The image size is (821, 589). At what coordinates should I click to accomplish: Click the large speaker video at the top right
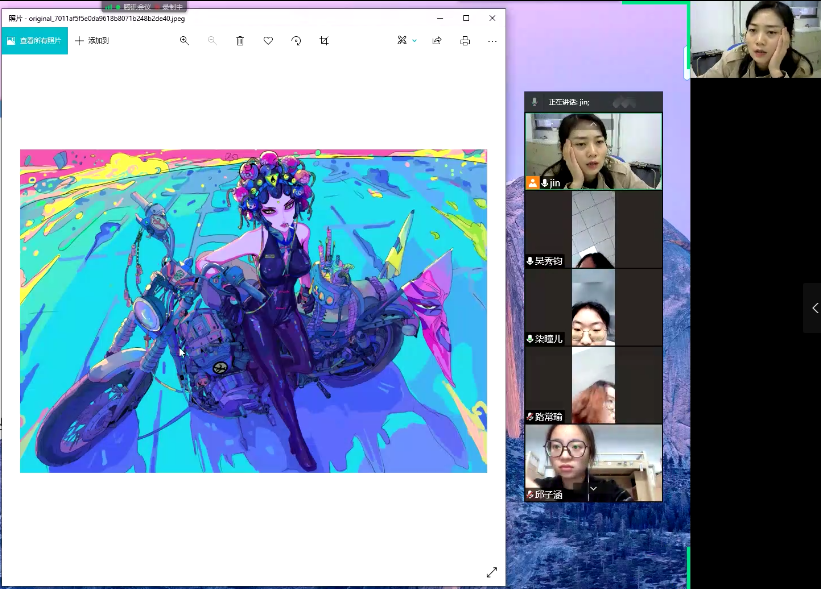click(756, 39)
